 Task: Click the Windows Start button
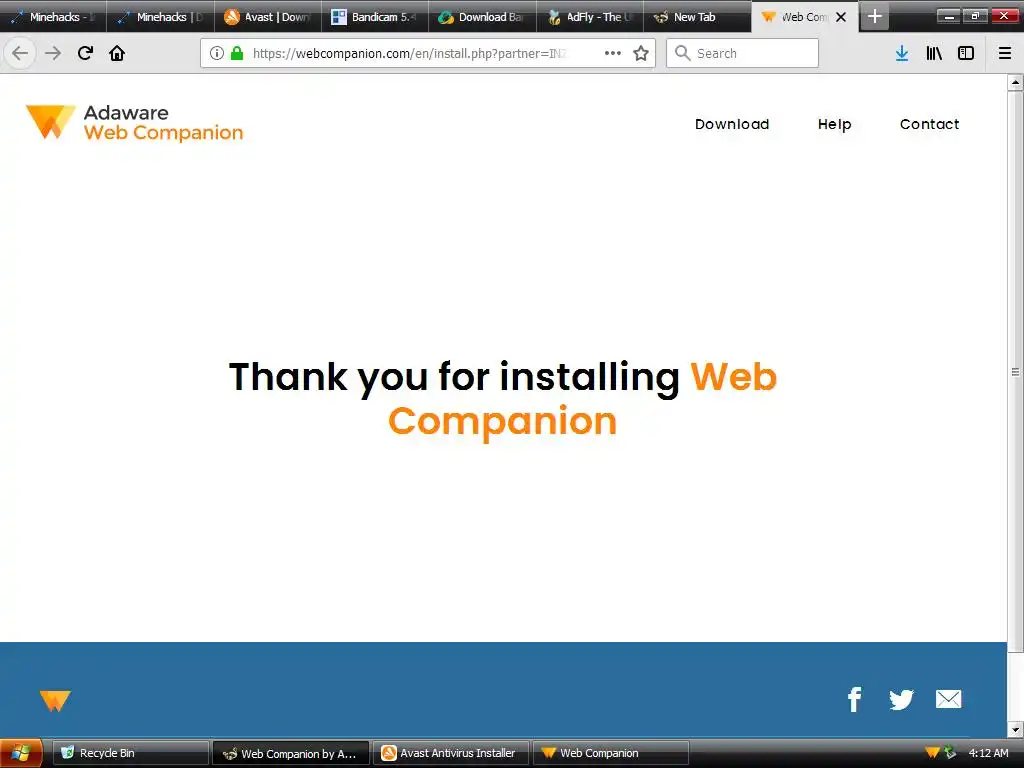[x=21, y=753]
